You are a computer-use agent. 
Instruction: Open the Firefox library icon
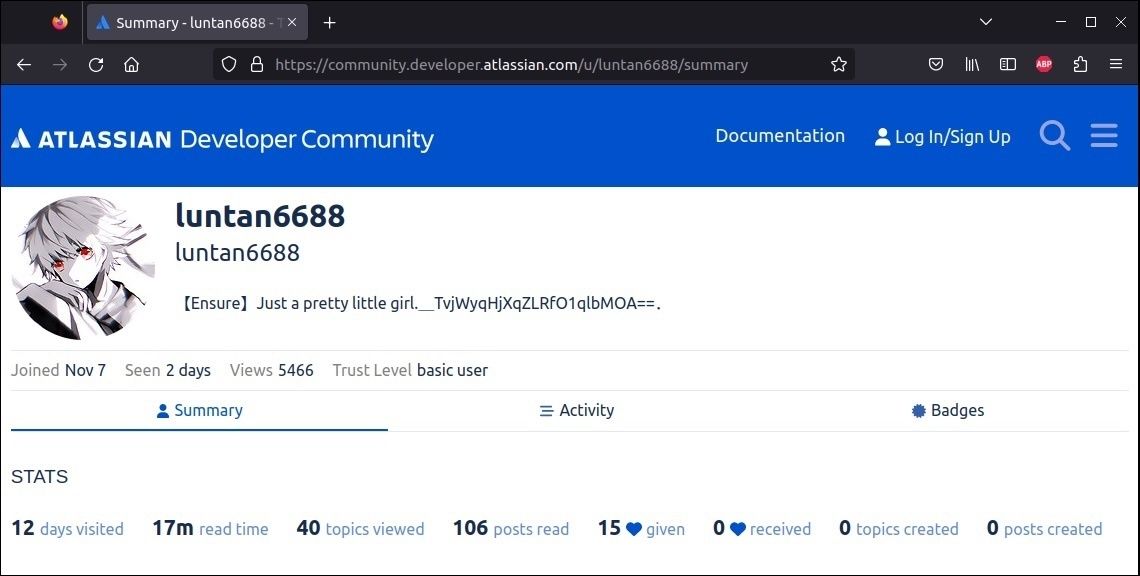coord(971,64)
